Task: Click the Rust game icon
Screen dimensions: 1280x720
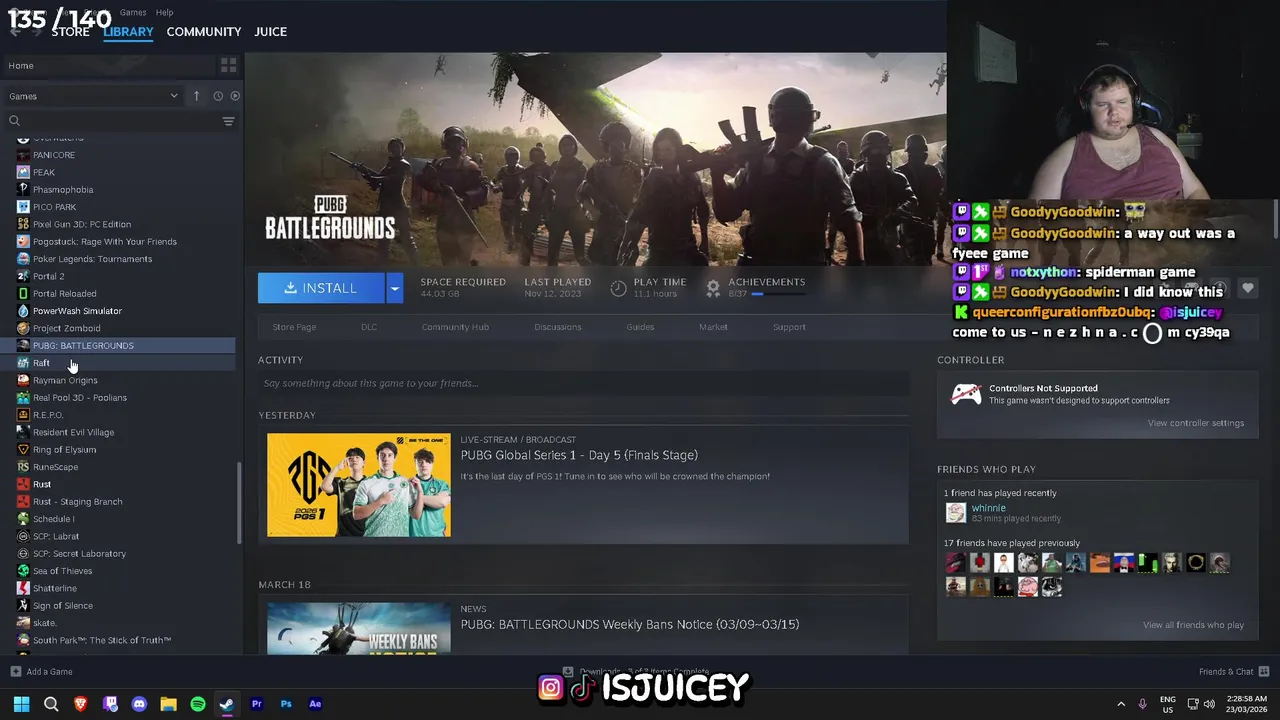Action: pos(23,484)
